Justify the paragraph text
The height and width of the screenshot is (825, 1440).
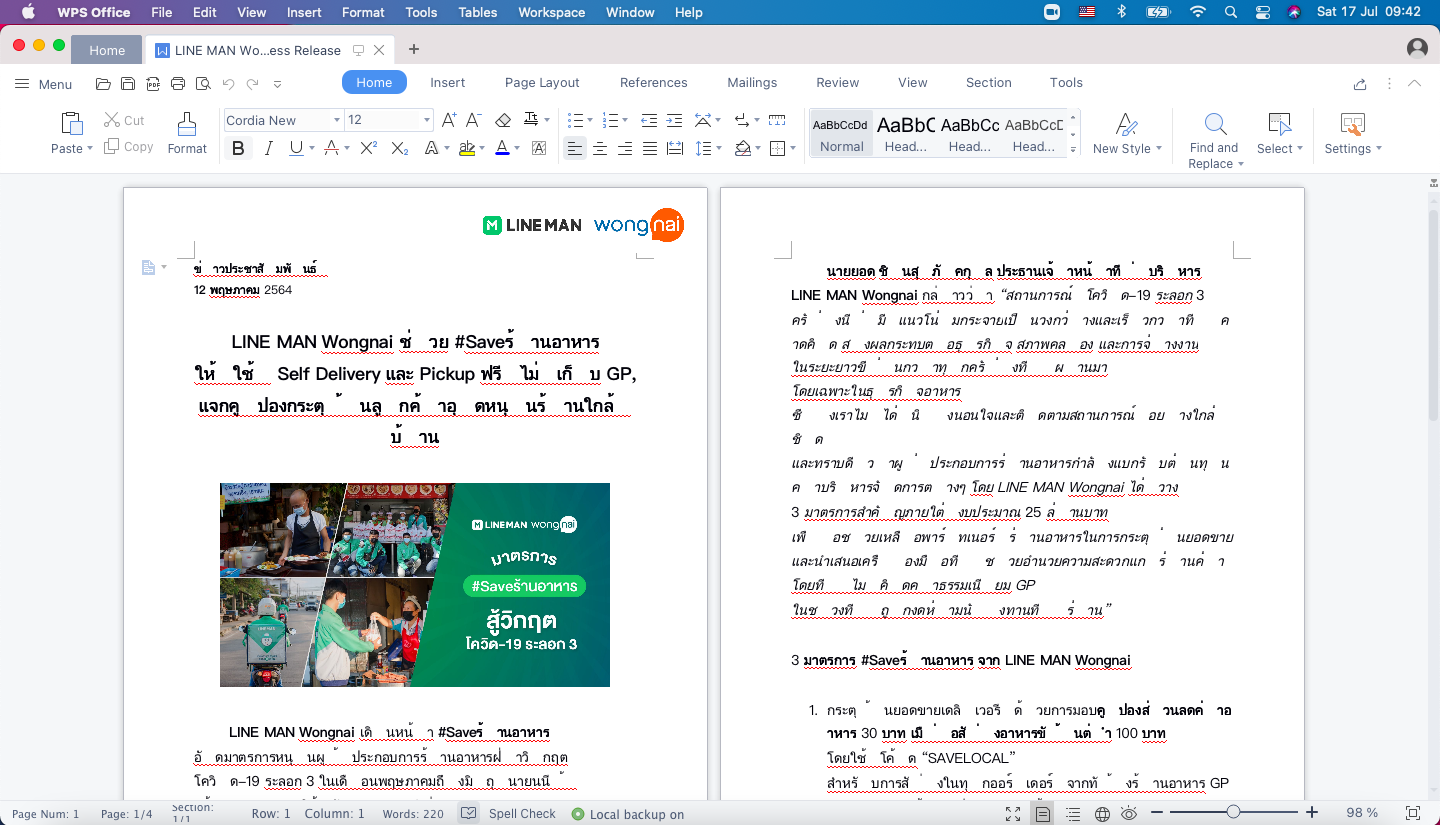coord(650,148)
